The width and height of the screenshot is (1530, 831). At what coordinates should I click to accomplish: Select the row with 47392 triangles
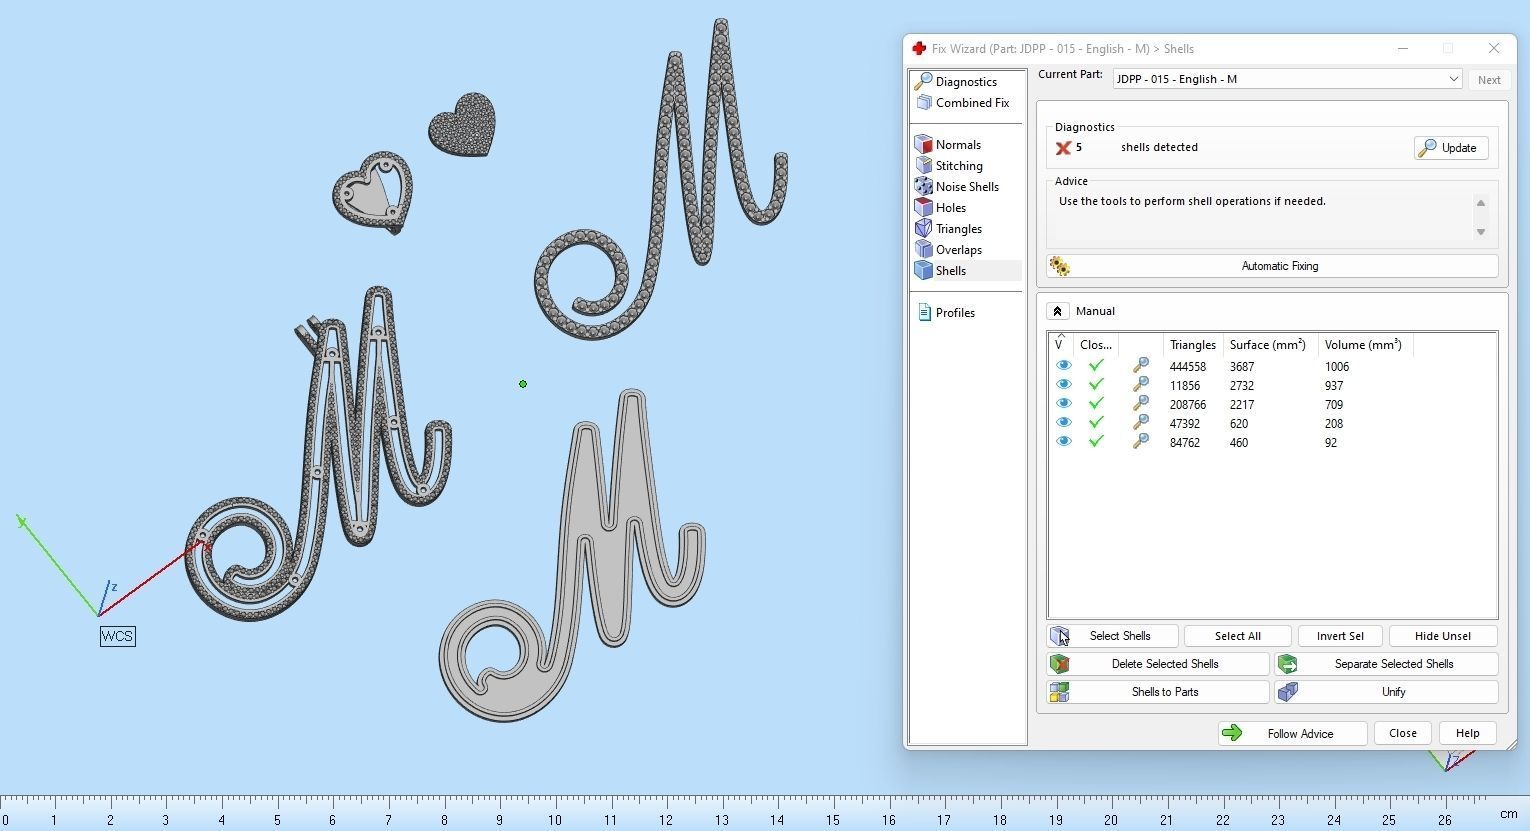coord(1272,423)
